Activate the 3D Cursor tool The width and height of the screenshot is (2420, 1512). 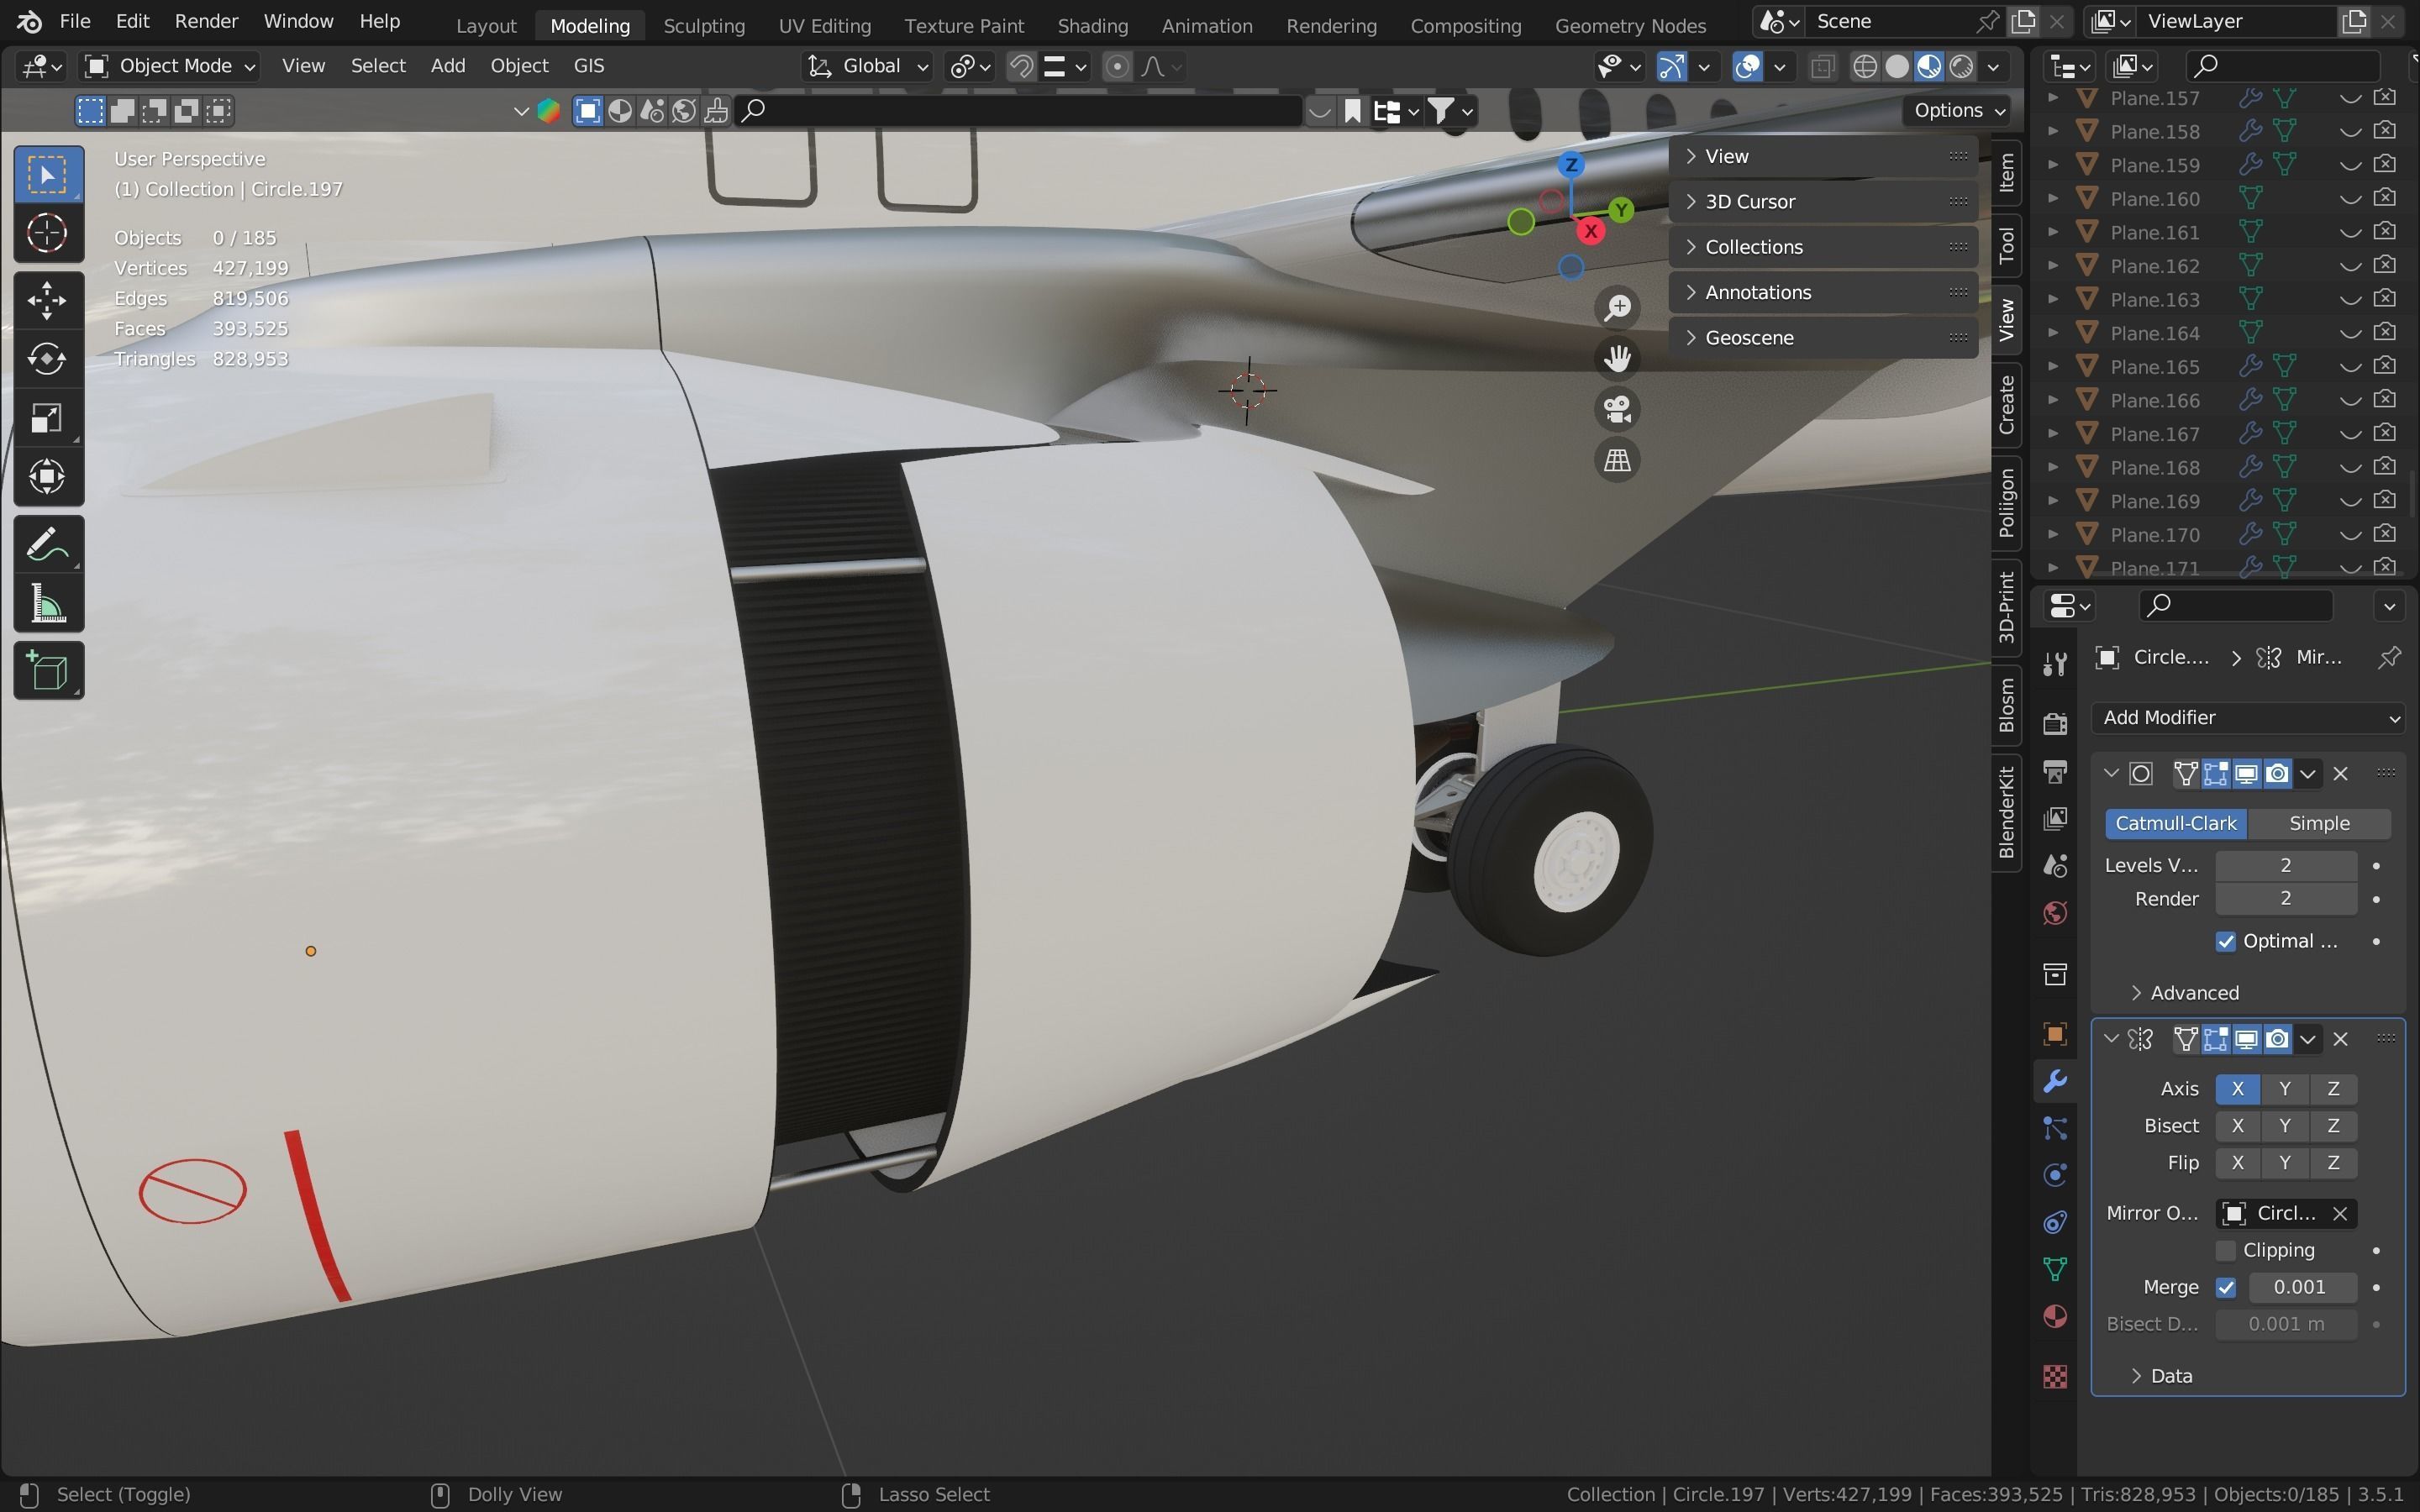48,234
